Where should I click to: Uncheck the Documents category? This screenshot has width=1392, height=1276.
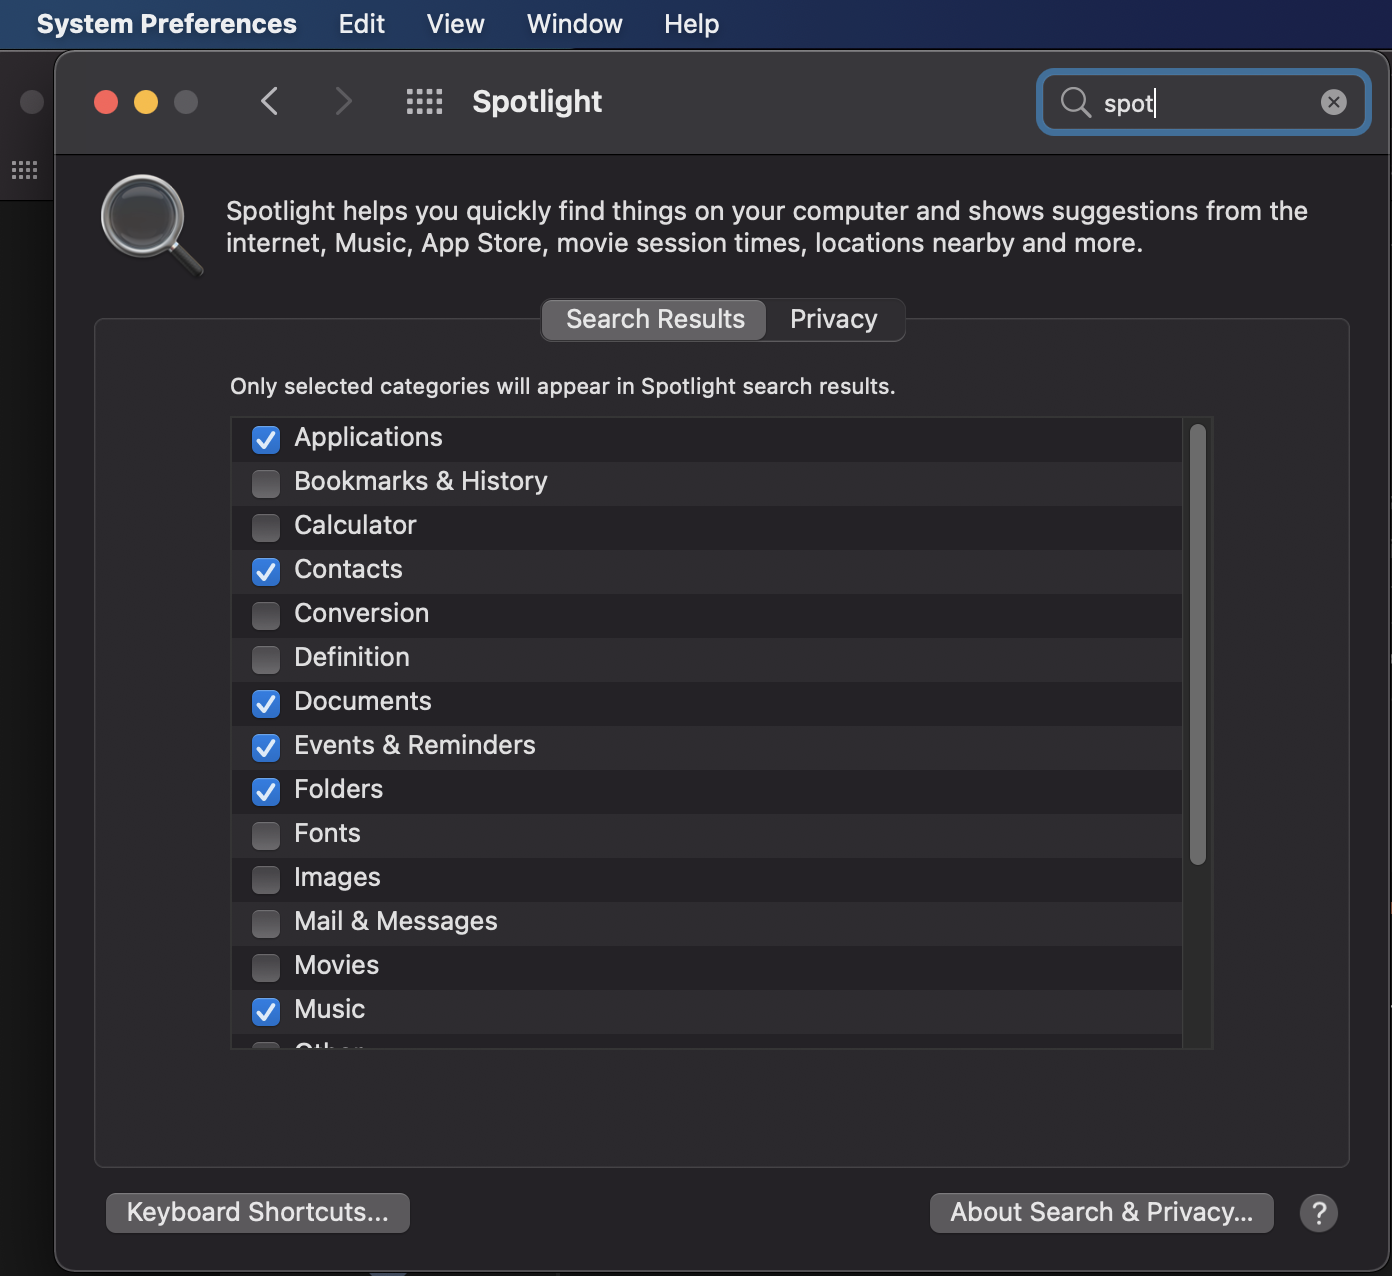tap(266, 703)
